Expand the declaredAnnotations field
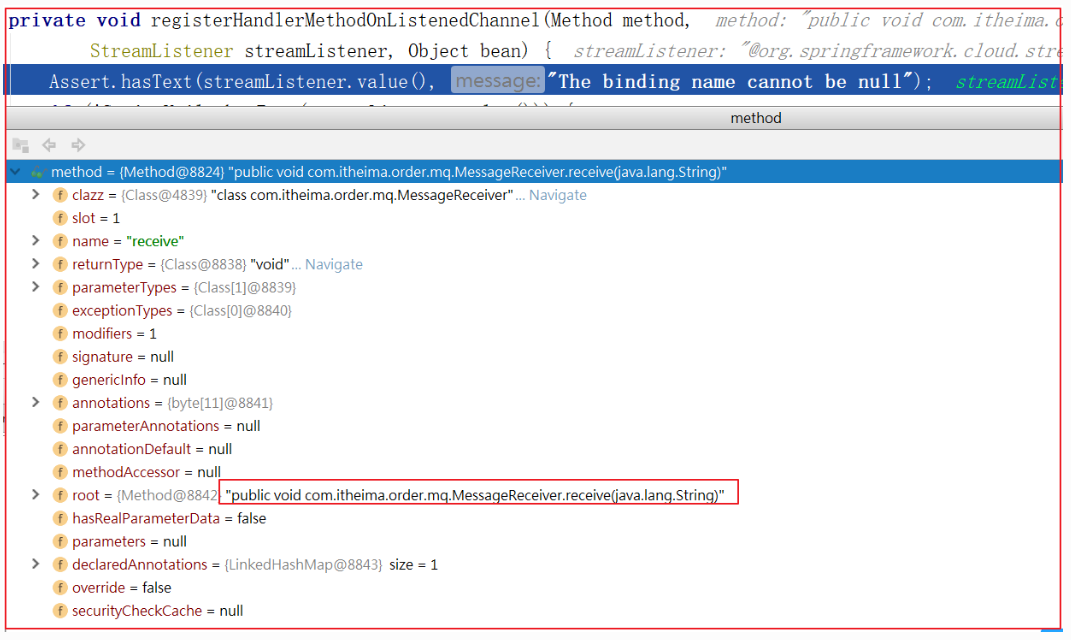 (36, 564)
